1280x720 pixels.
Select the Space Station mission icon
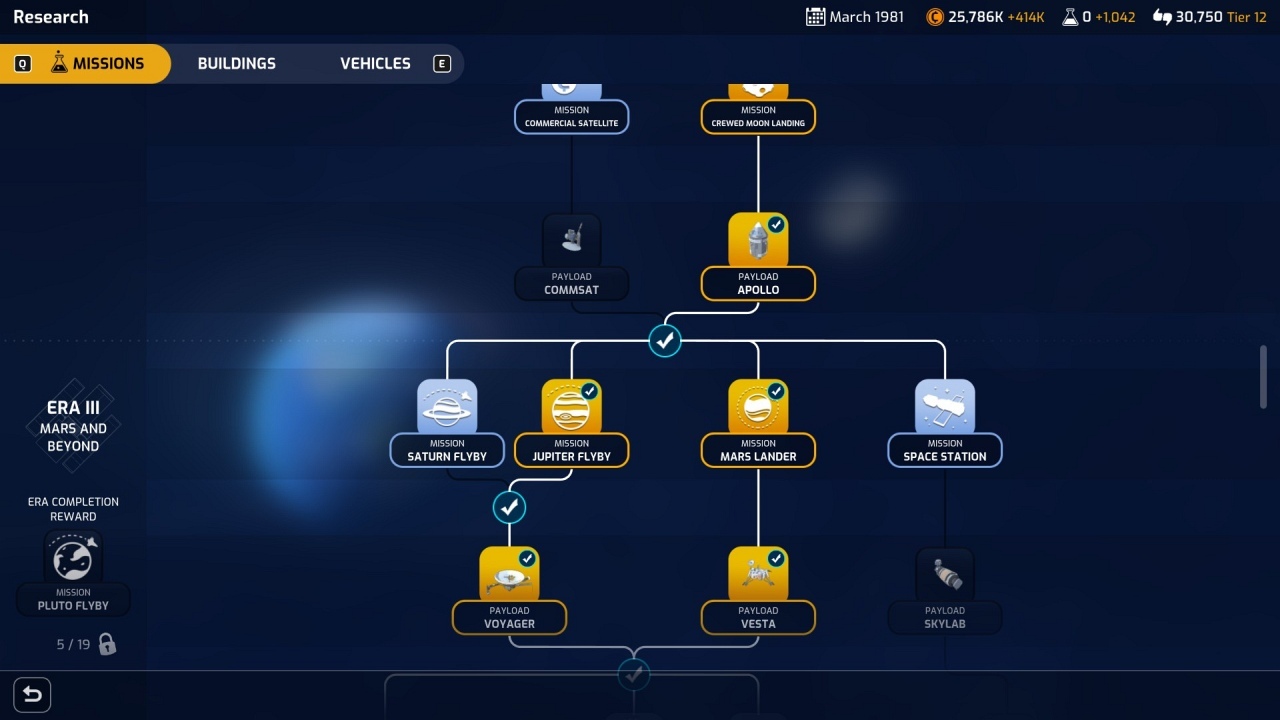click(x=944, y=407)
